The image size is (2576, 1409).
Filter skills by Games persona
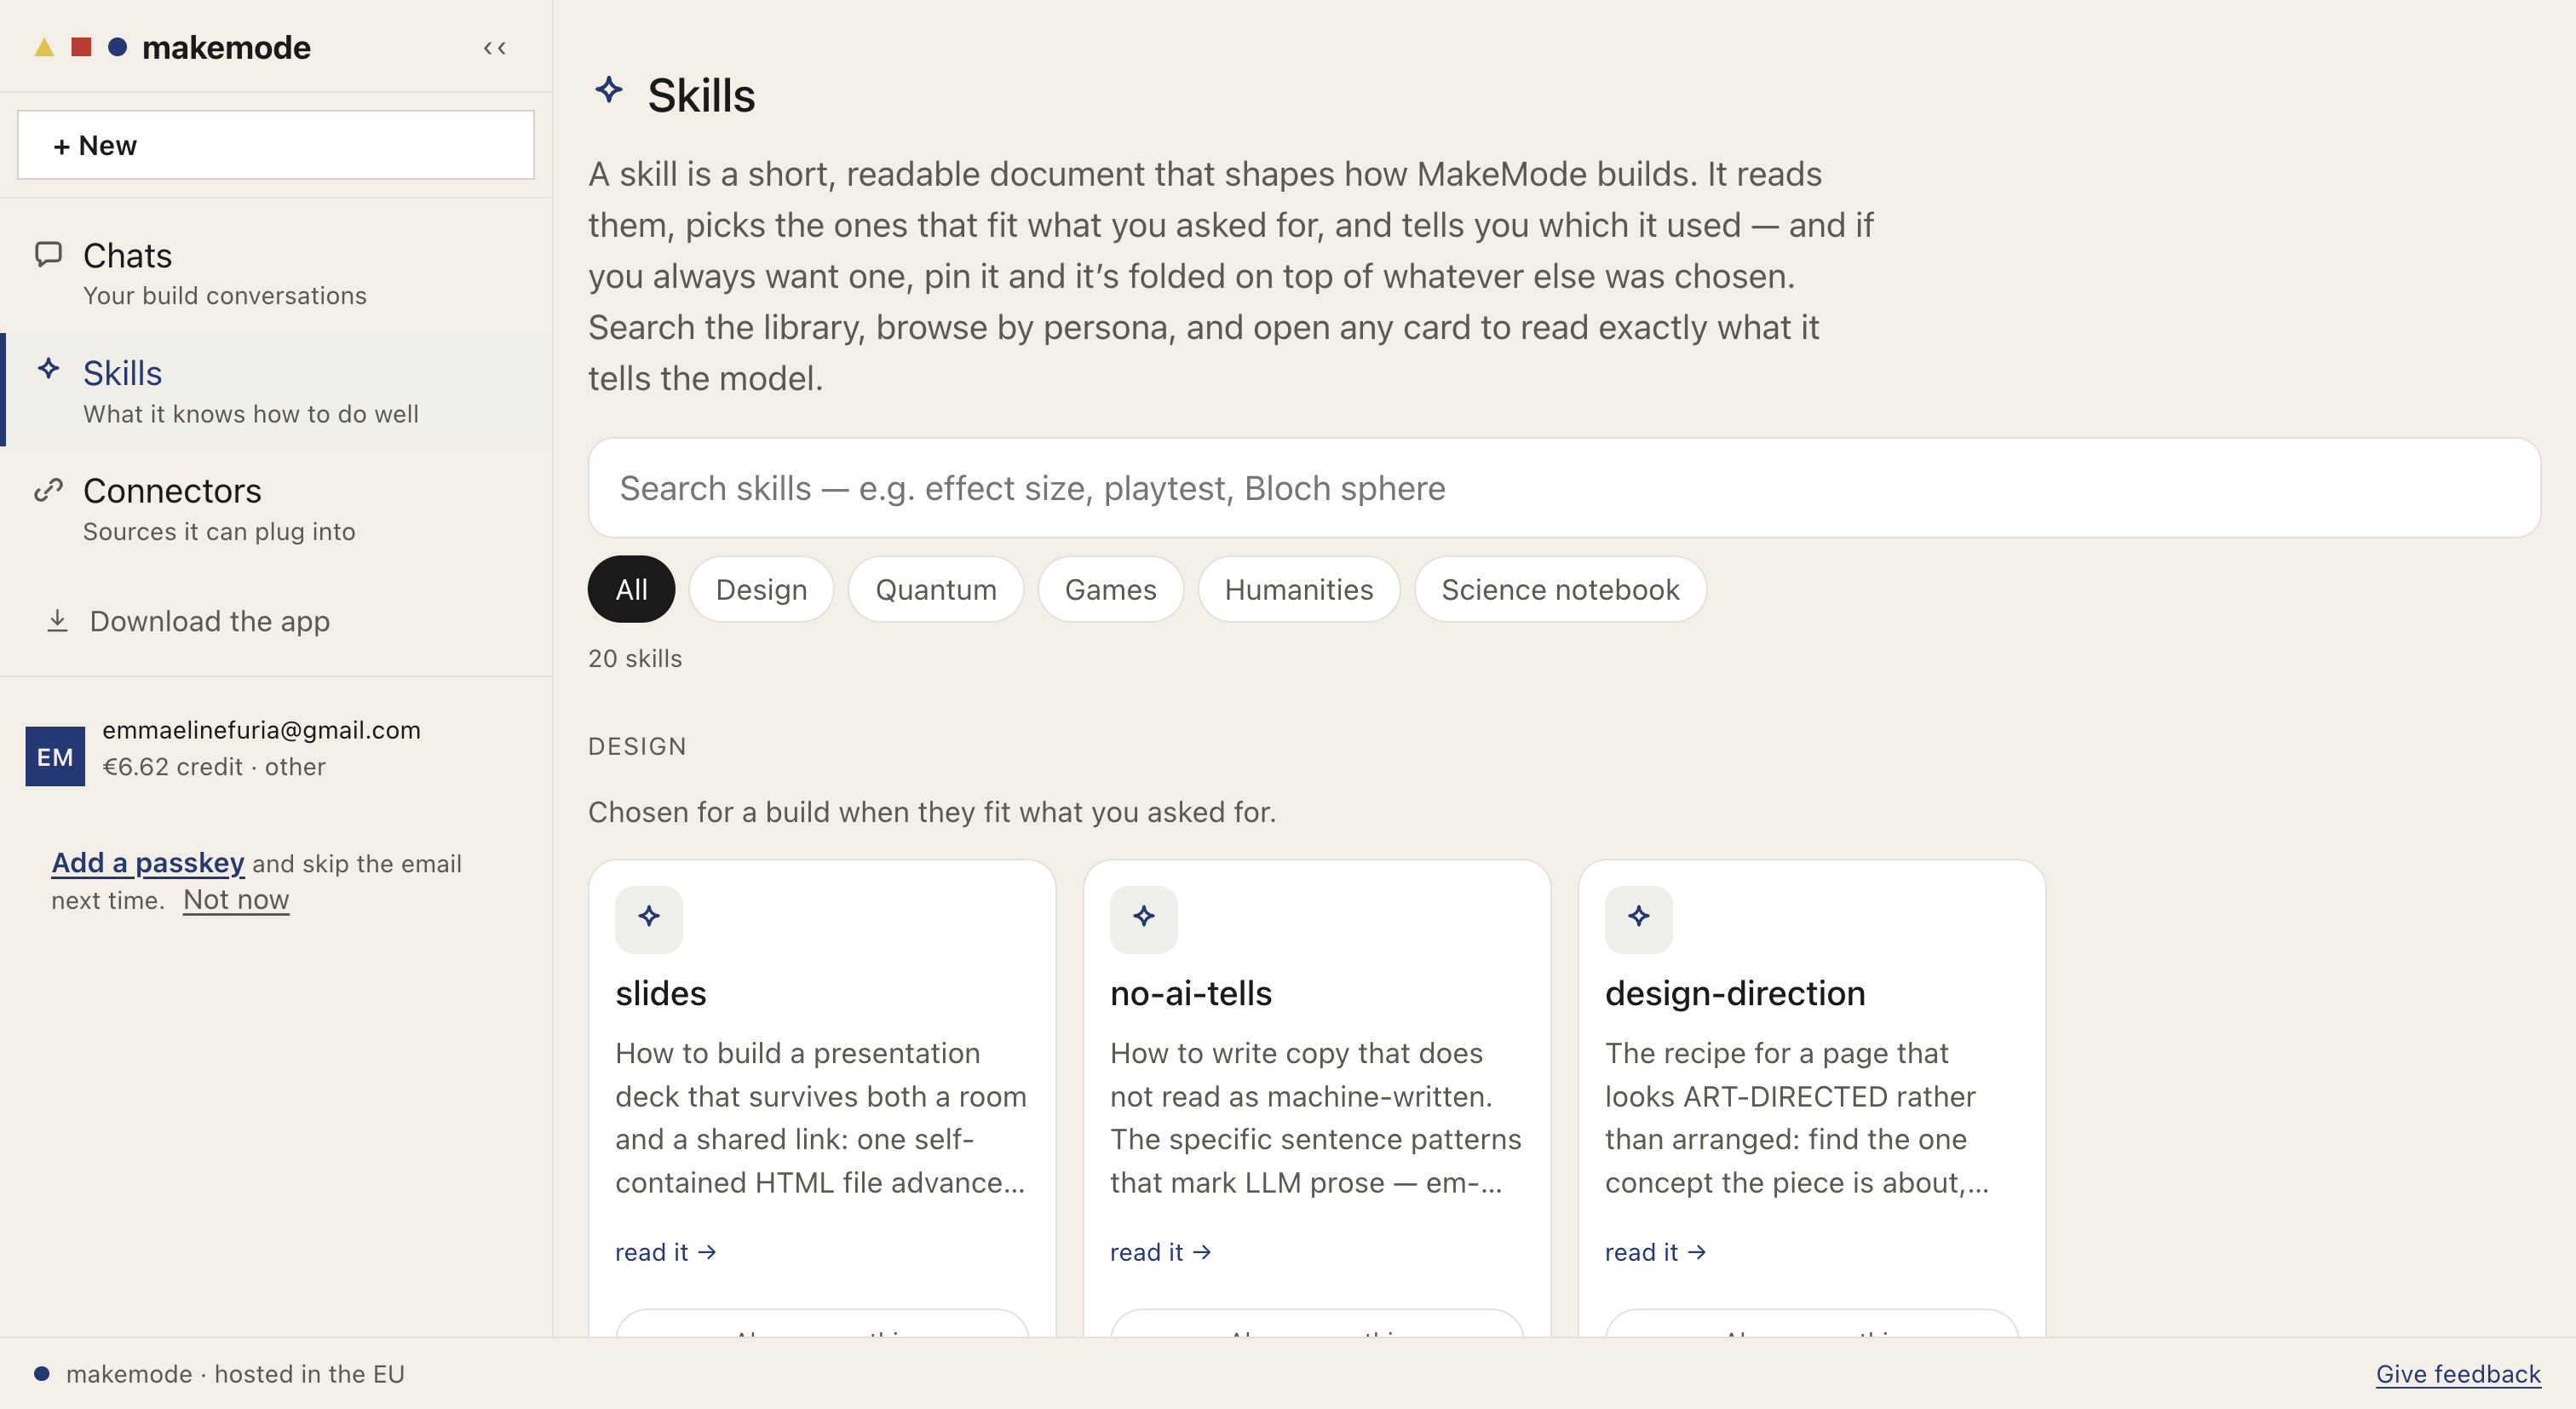1110,589
